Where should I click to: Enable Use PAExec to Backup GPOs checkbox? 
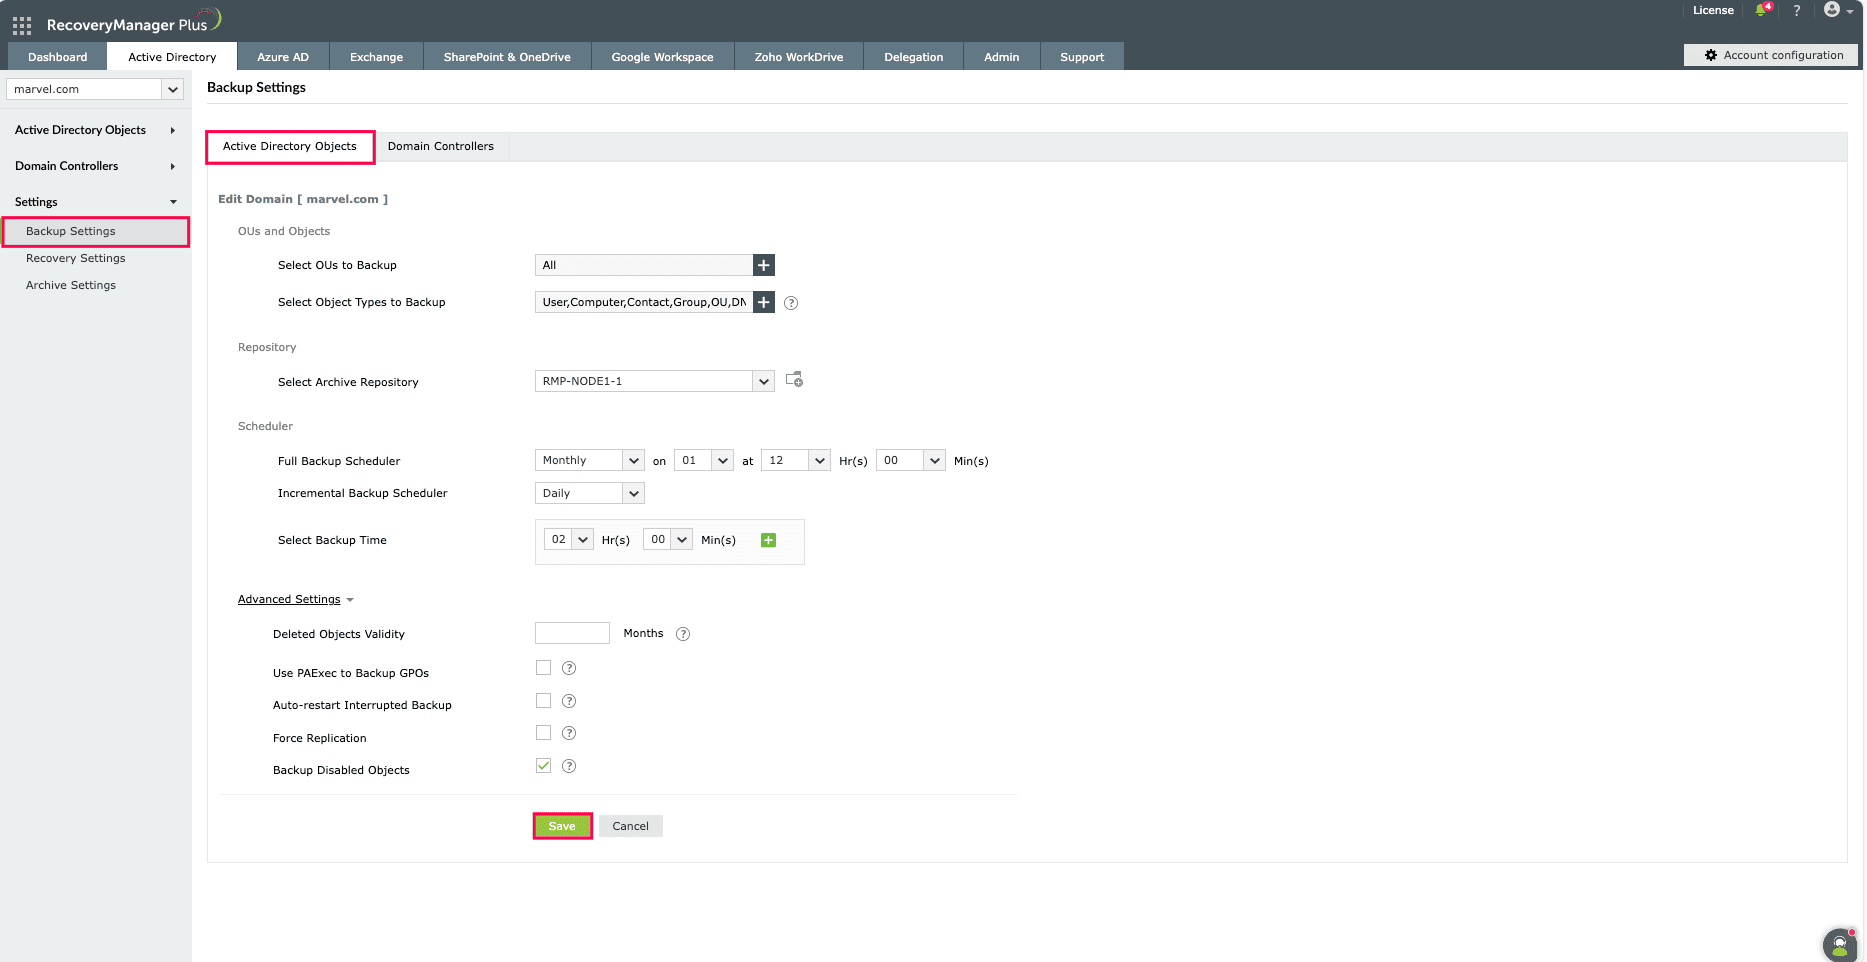coord(543,668)
